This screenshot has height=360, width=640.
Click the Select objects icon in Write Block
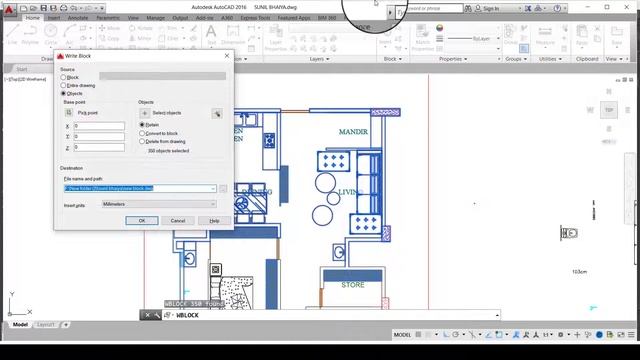tap(144, 113)
